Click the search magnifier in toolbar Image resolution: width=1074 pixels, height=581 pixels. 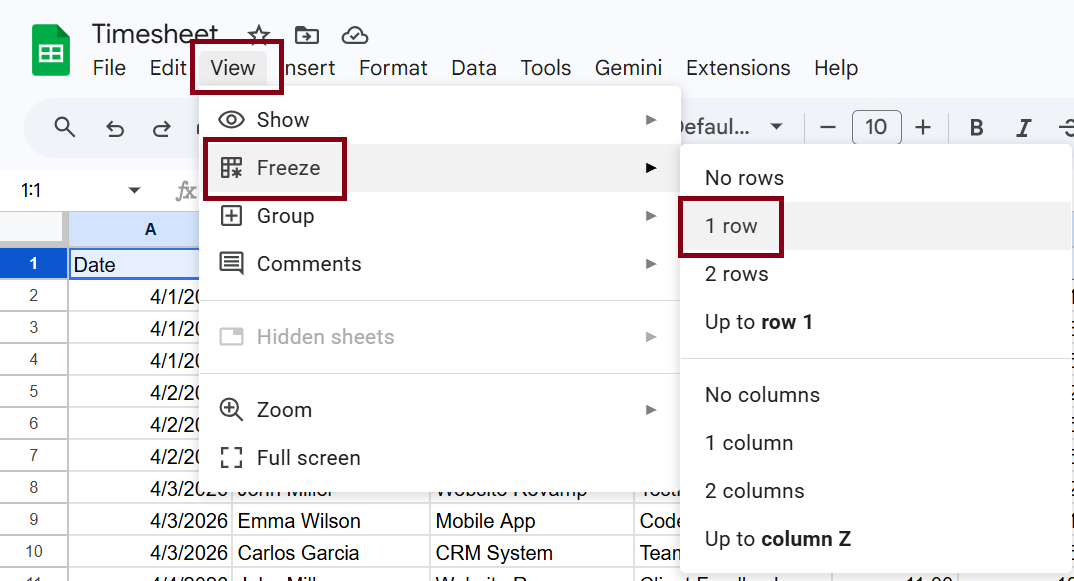(x=65, y=127)
